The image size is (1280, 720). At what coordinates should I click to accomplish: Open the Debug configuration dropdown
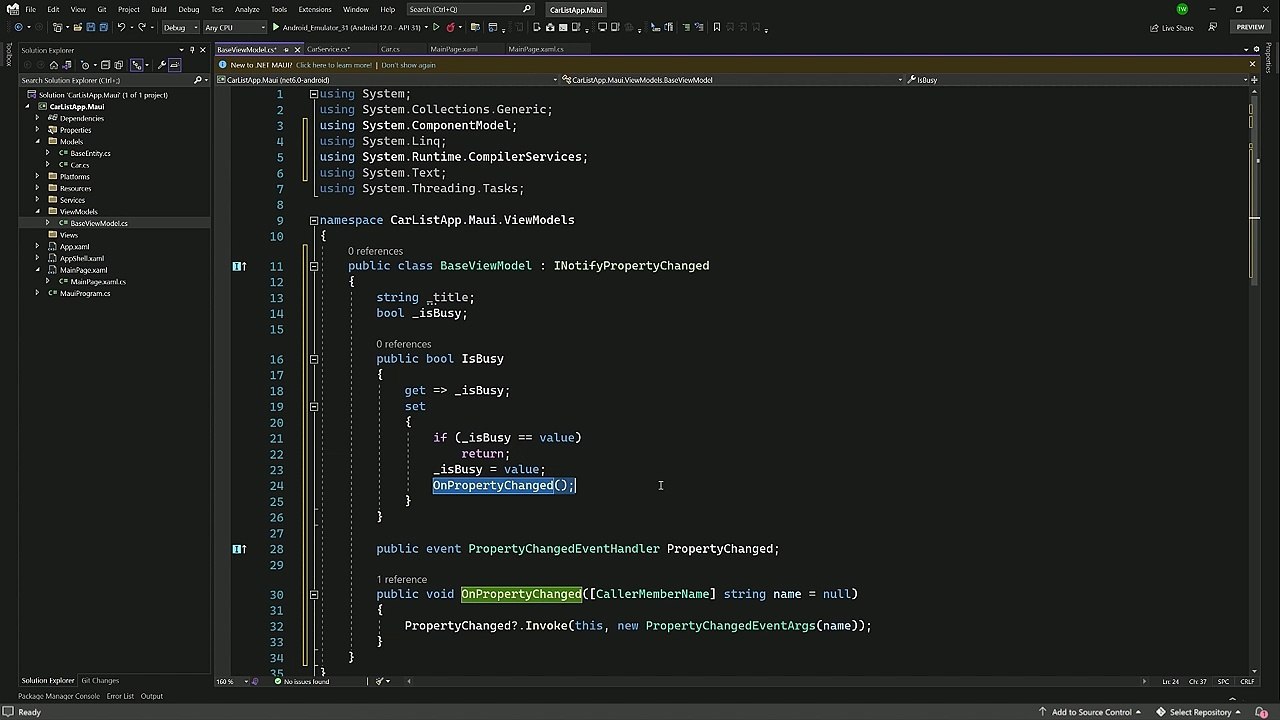click(x=181, y=27)
